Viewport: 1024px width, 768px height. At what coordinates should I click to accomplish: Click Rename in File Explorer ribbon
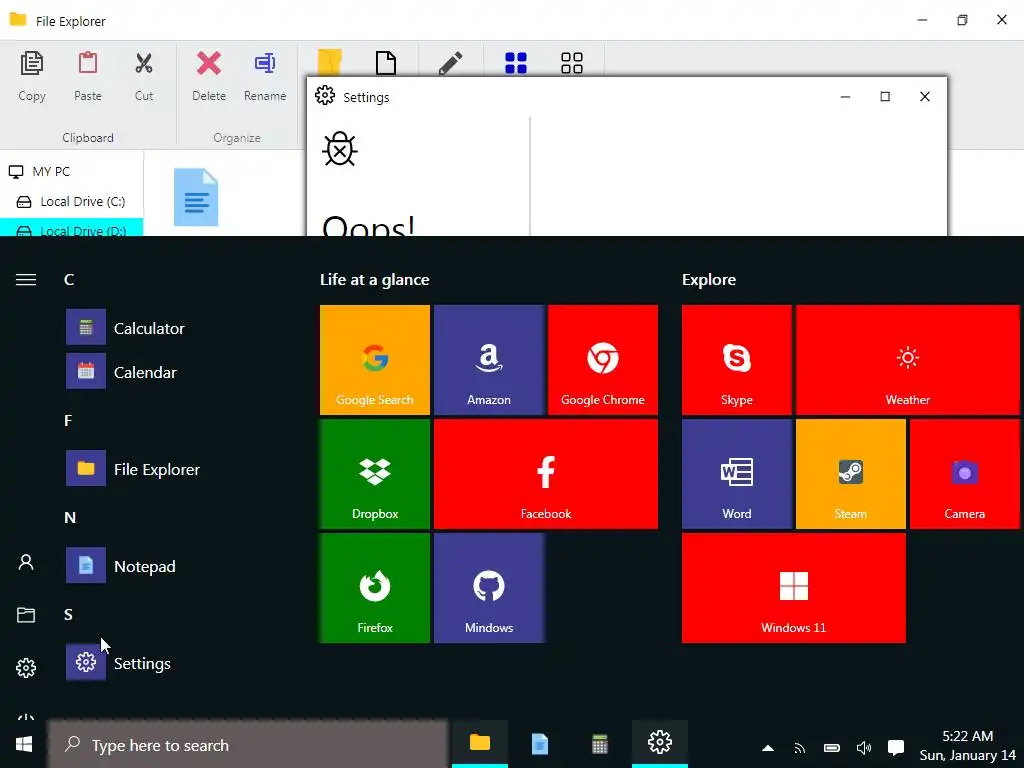click(x=264, y=76)
